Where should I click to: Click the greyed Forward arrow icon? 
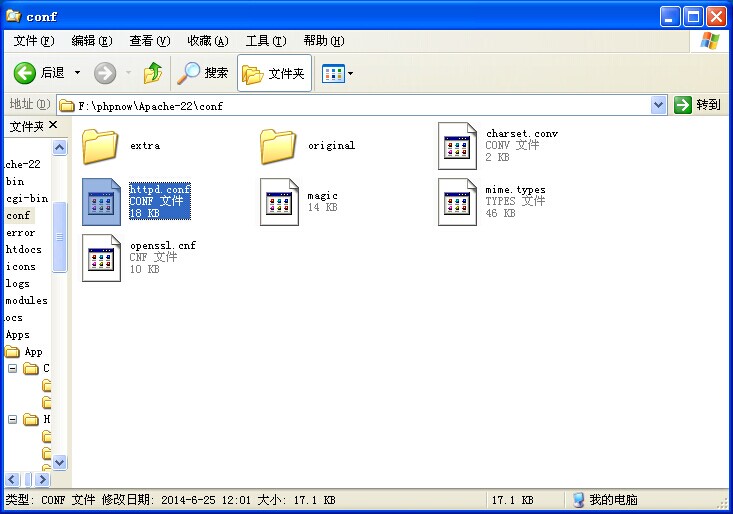click(105, 73)
